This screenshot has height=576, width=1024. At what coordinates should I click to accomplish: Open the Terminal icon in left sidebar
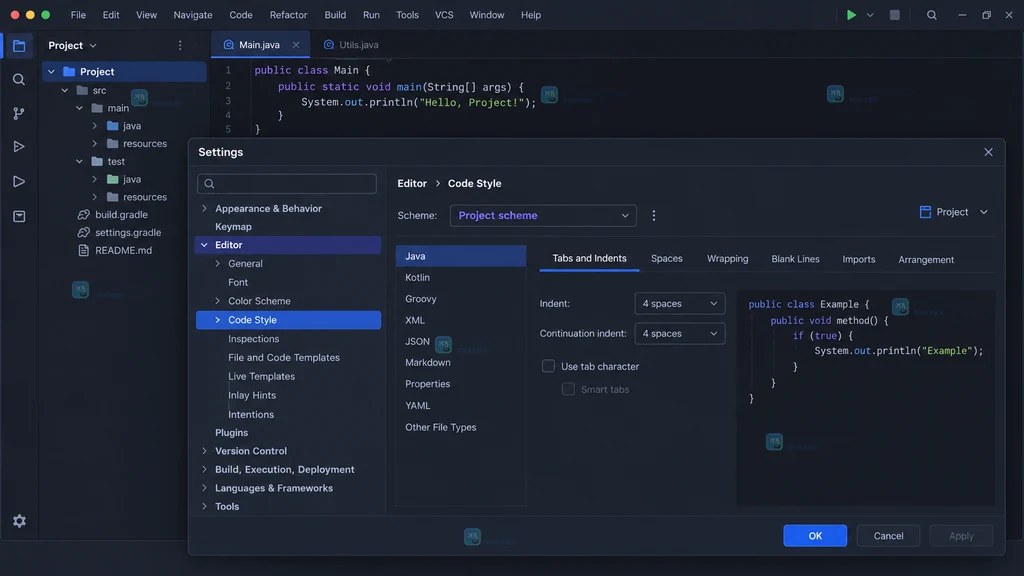click(19, 216)
